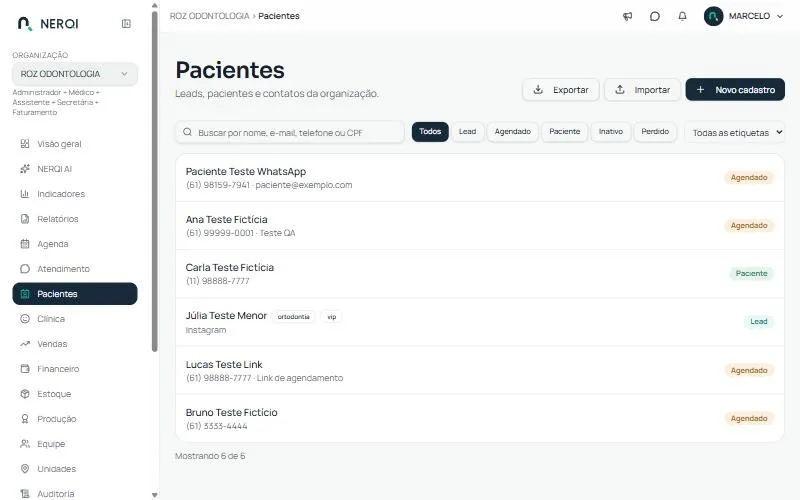Viewport: 800px width, 500px height.
Task: Click the search by name input field
Action: point(290,132)
